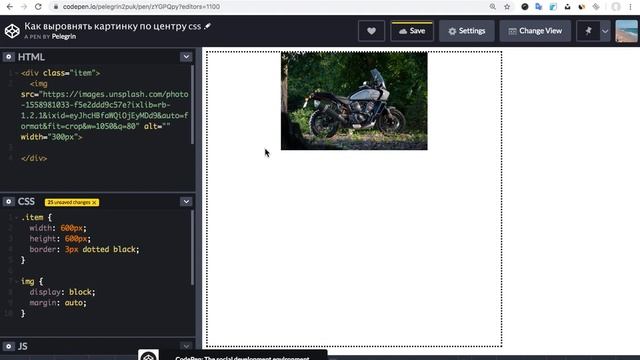Open author Pelegrin profile link
The height and width of the screenshot is (360, 640).
pyautogui.click(x=64, y=37)
